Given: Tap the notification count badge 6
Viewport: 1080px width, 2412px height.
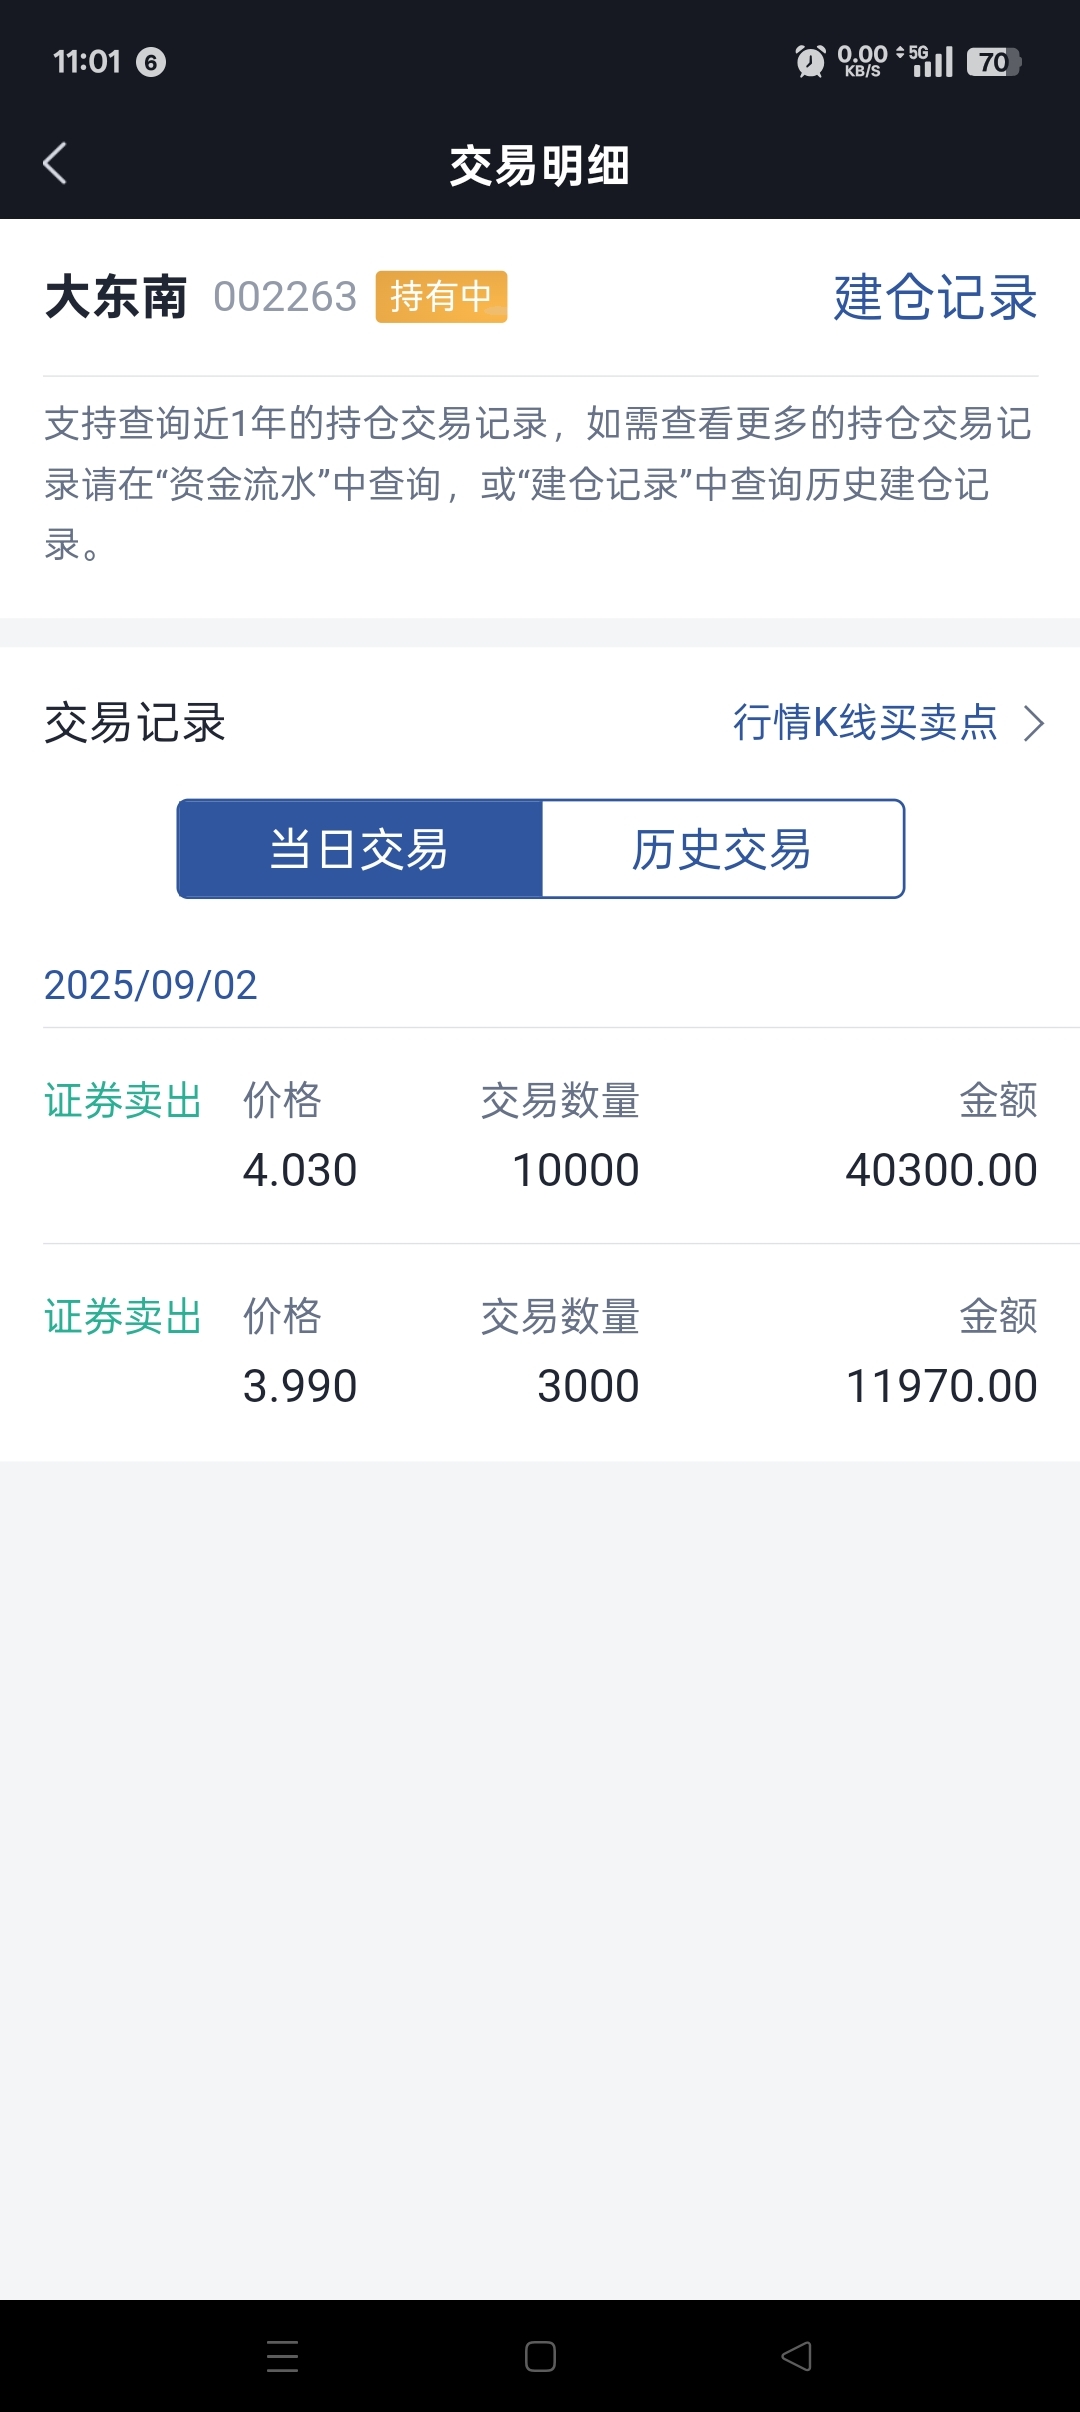Looking at the screenshot, I should click(151, 62).
